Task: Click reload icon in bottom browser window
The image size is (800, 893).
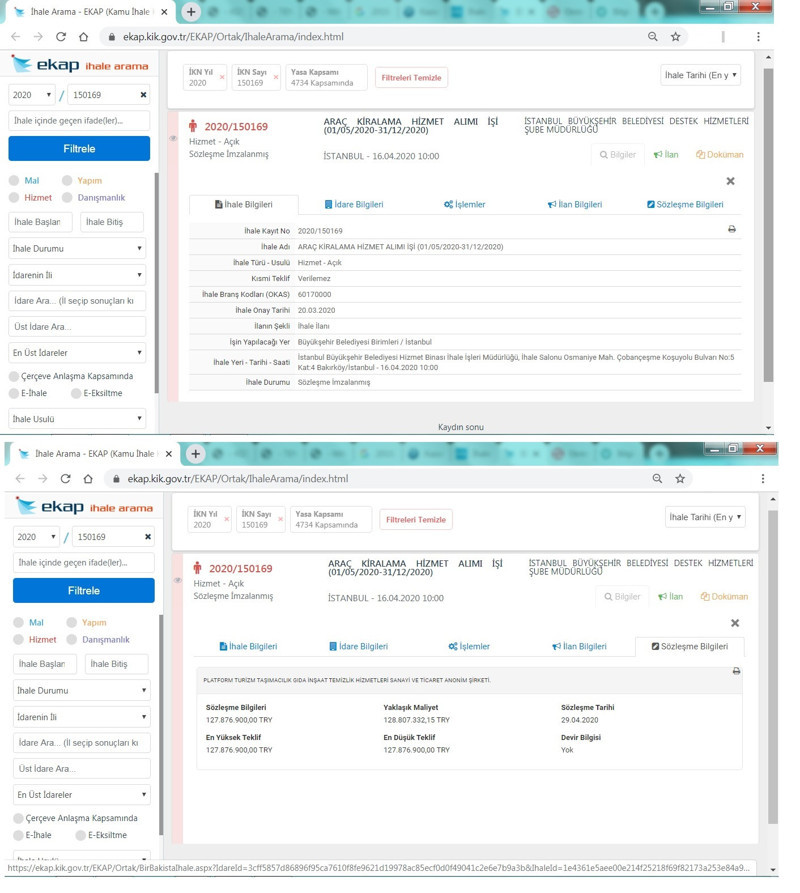Action: [x=65, y=478]
